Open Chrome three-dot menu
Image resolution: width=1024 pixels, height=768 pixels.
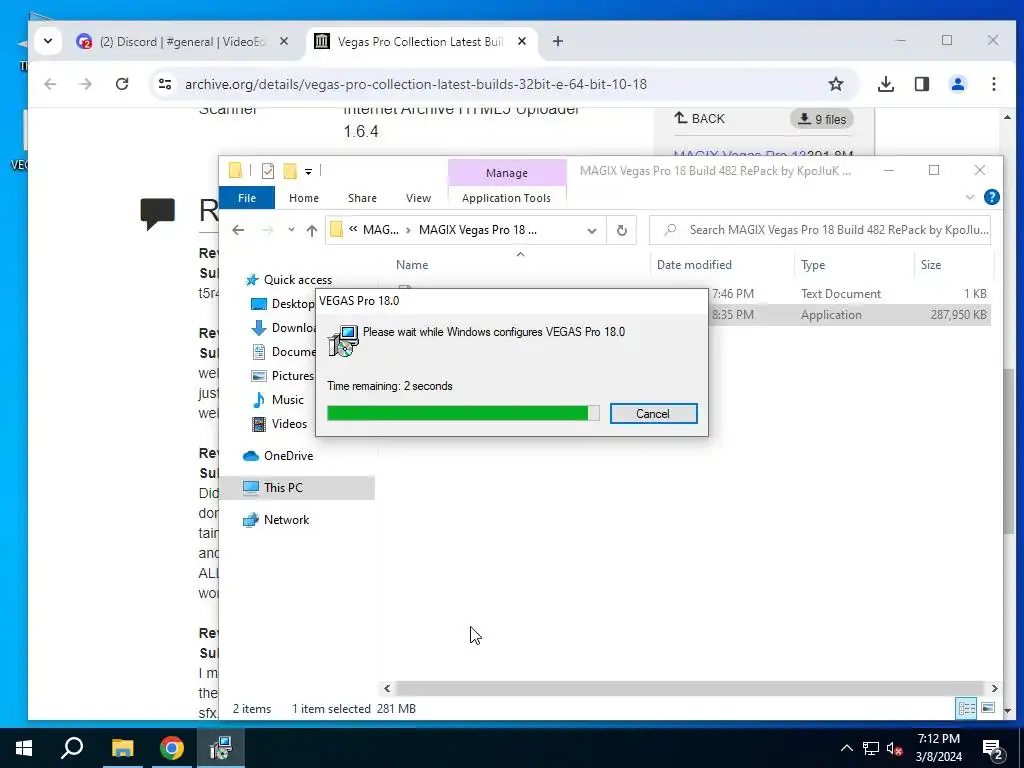pyautogui.click(x=993, y=84)
